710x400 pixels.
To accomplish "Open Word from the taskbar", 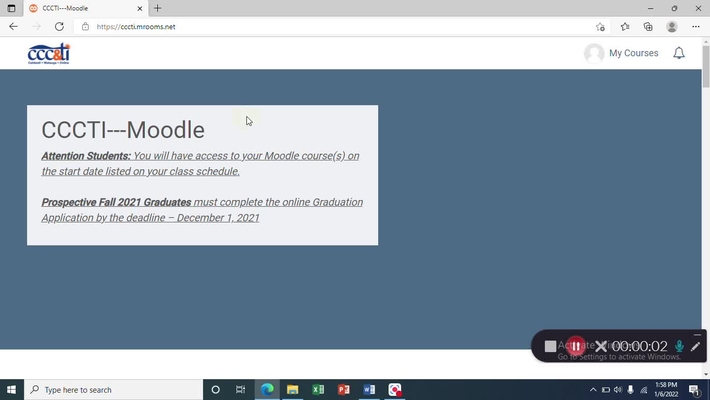I will coord(369,390).
